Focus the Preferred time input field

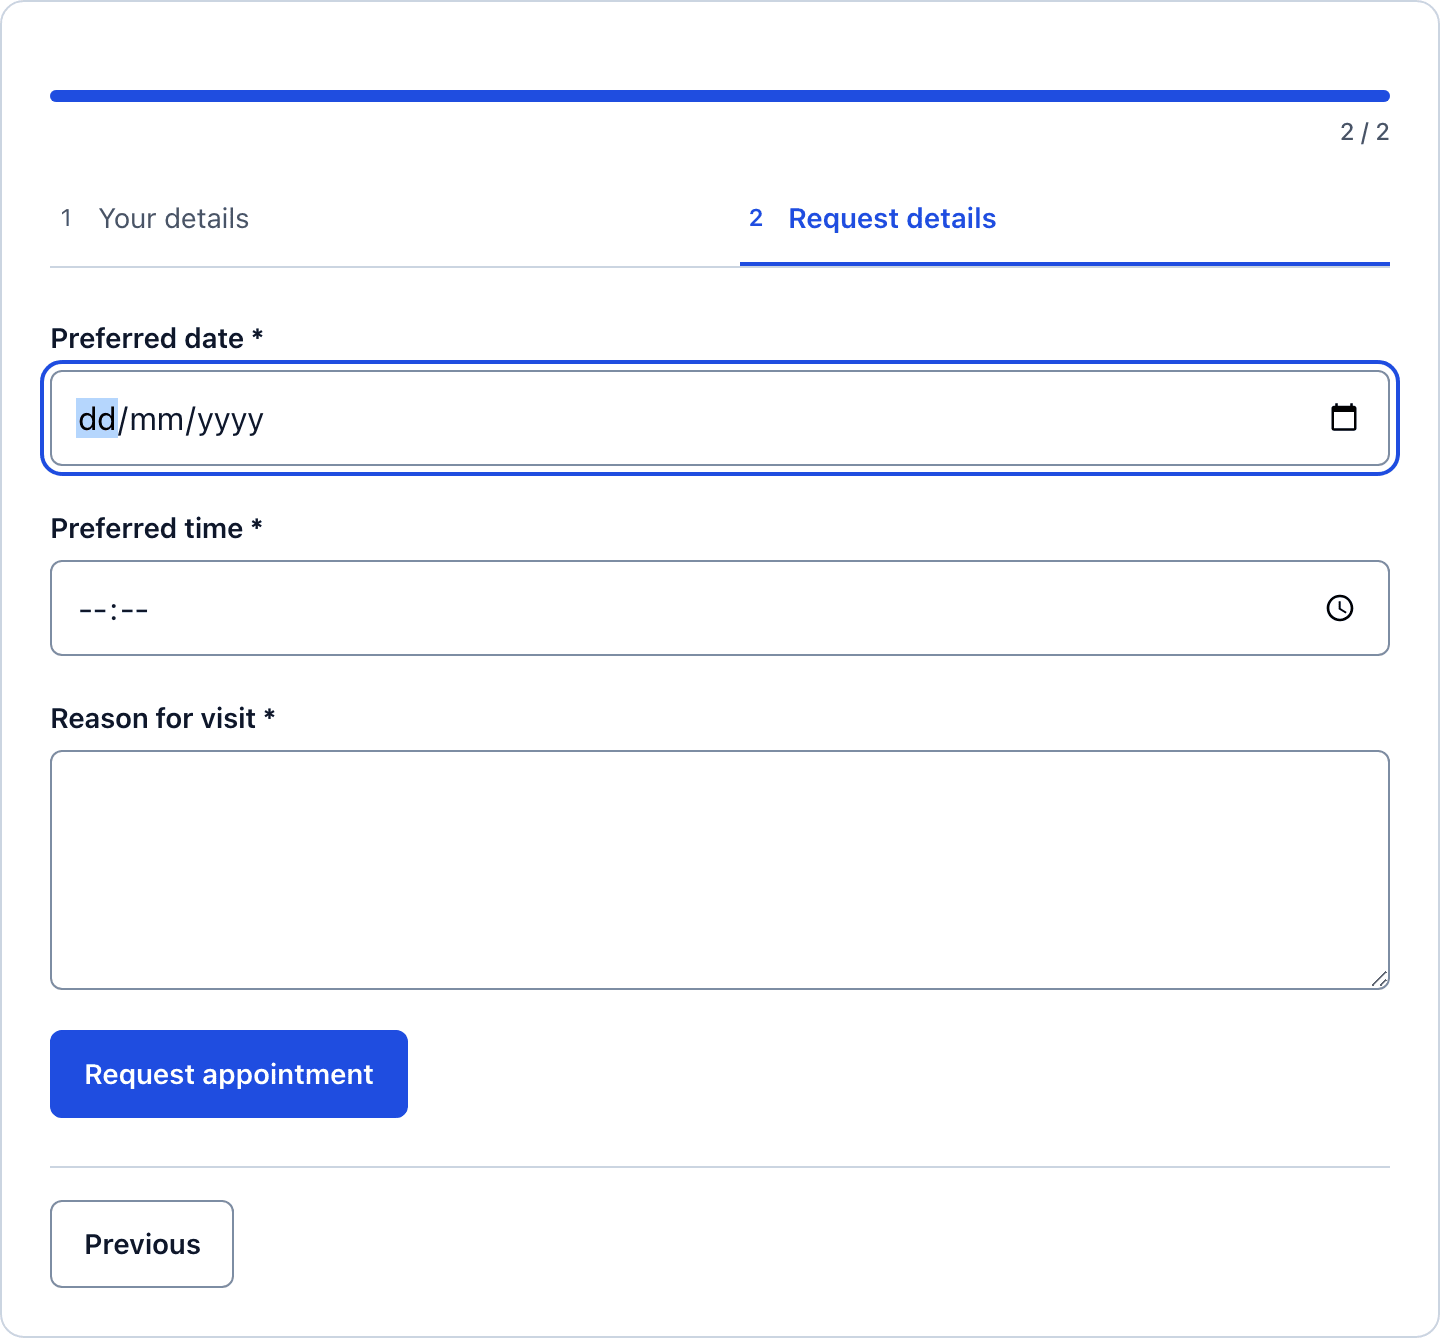pos(720,608)
